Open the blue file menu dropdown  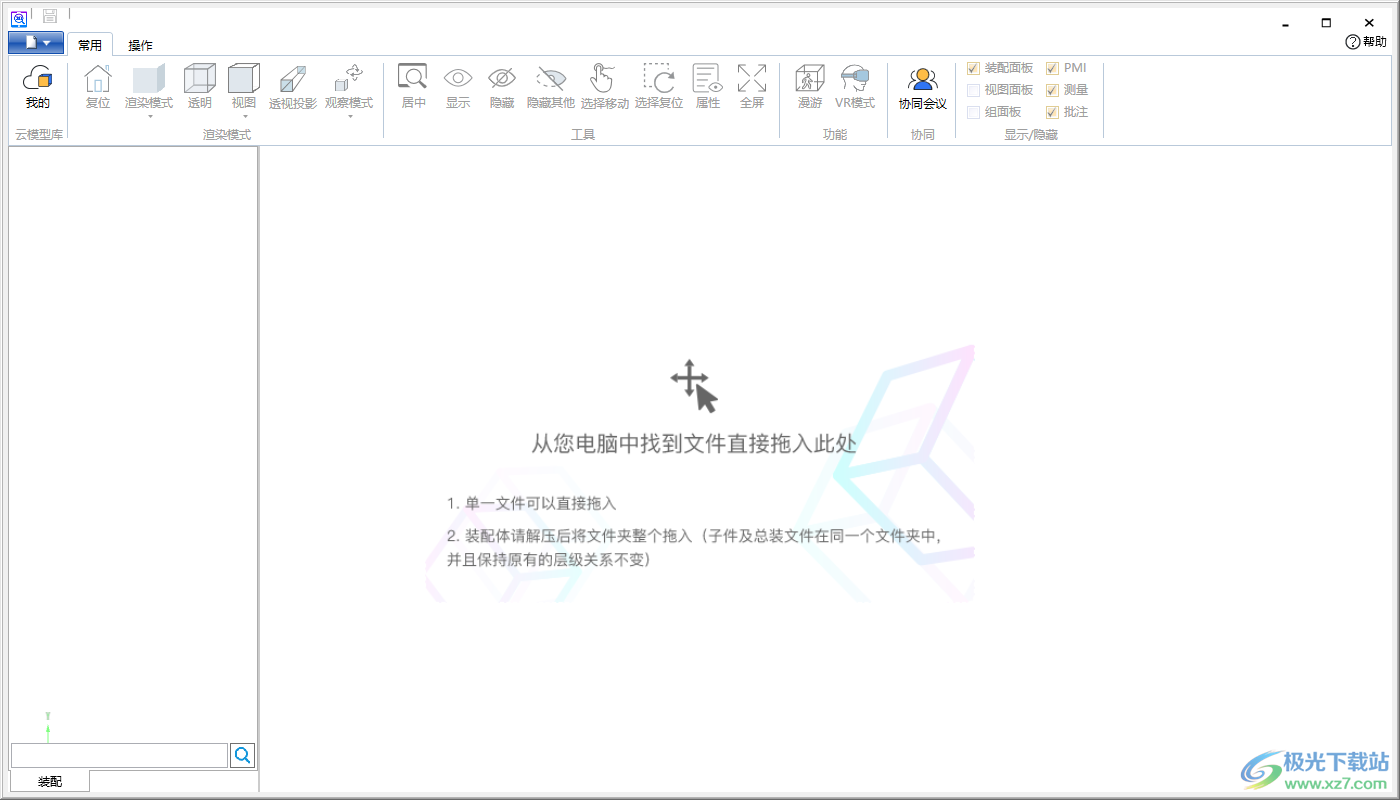pyautogui.click(x=36, y=43)
